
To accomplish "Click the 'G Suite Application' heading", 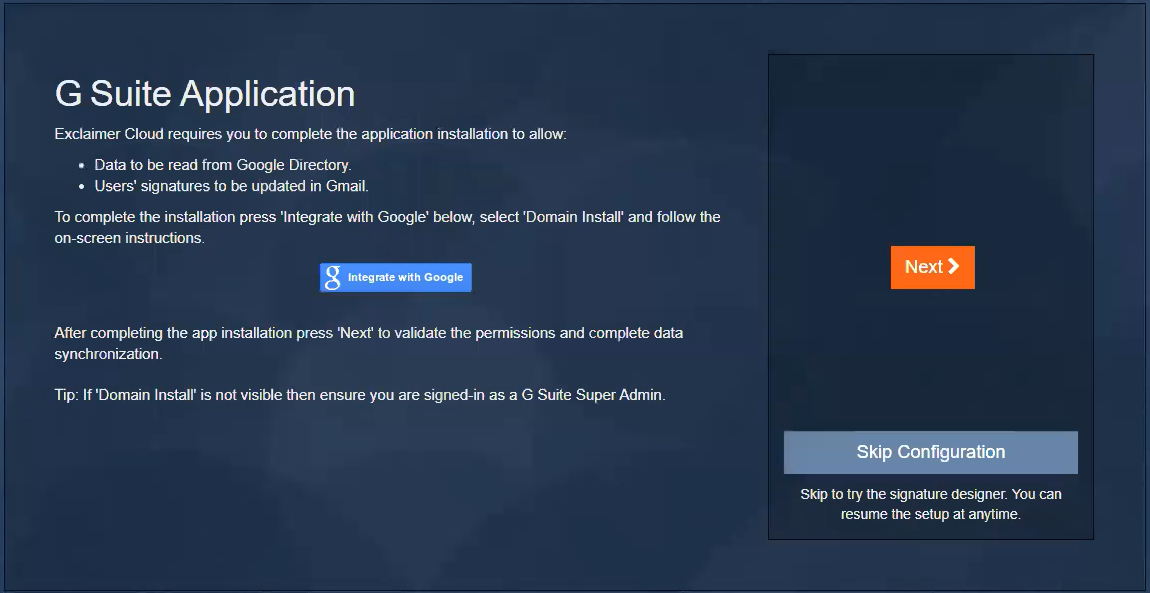I will click(205, 94).
